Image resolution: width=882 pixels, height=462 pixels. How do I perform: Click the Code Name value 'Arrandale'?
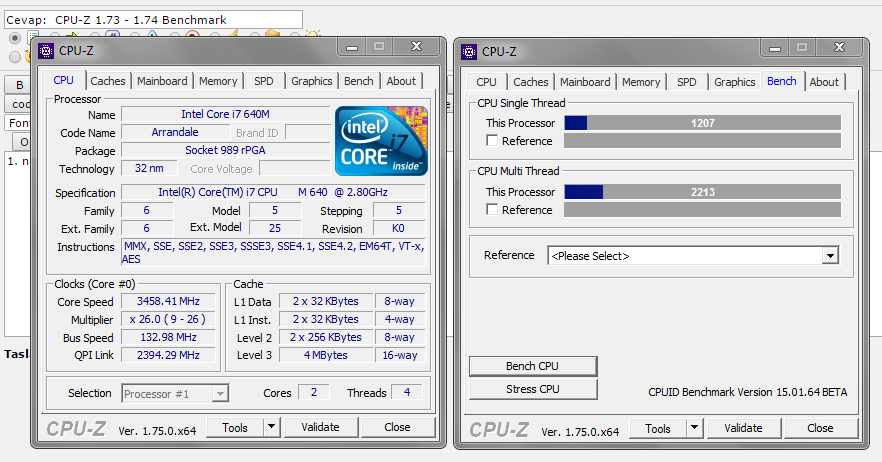point(175,132)
